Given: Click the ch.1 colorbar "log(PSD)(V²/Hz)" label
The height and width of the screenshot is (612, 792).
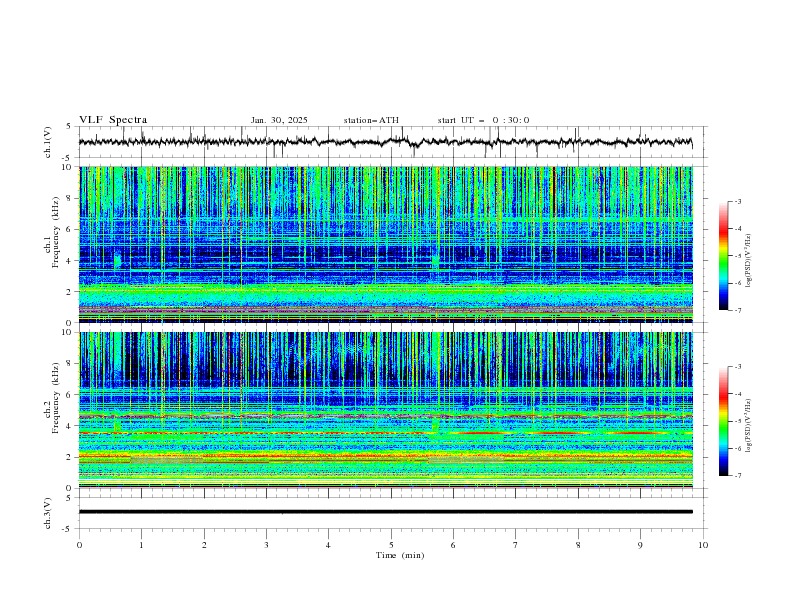Looking at the screenshot, I should tap(749, 261).
